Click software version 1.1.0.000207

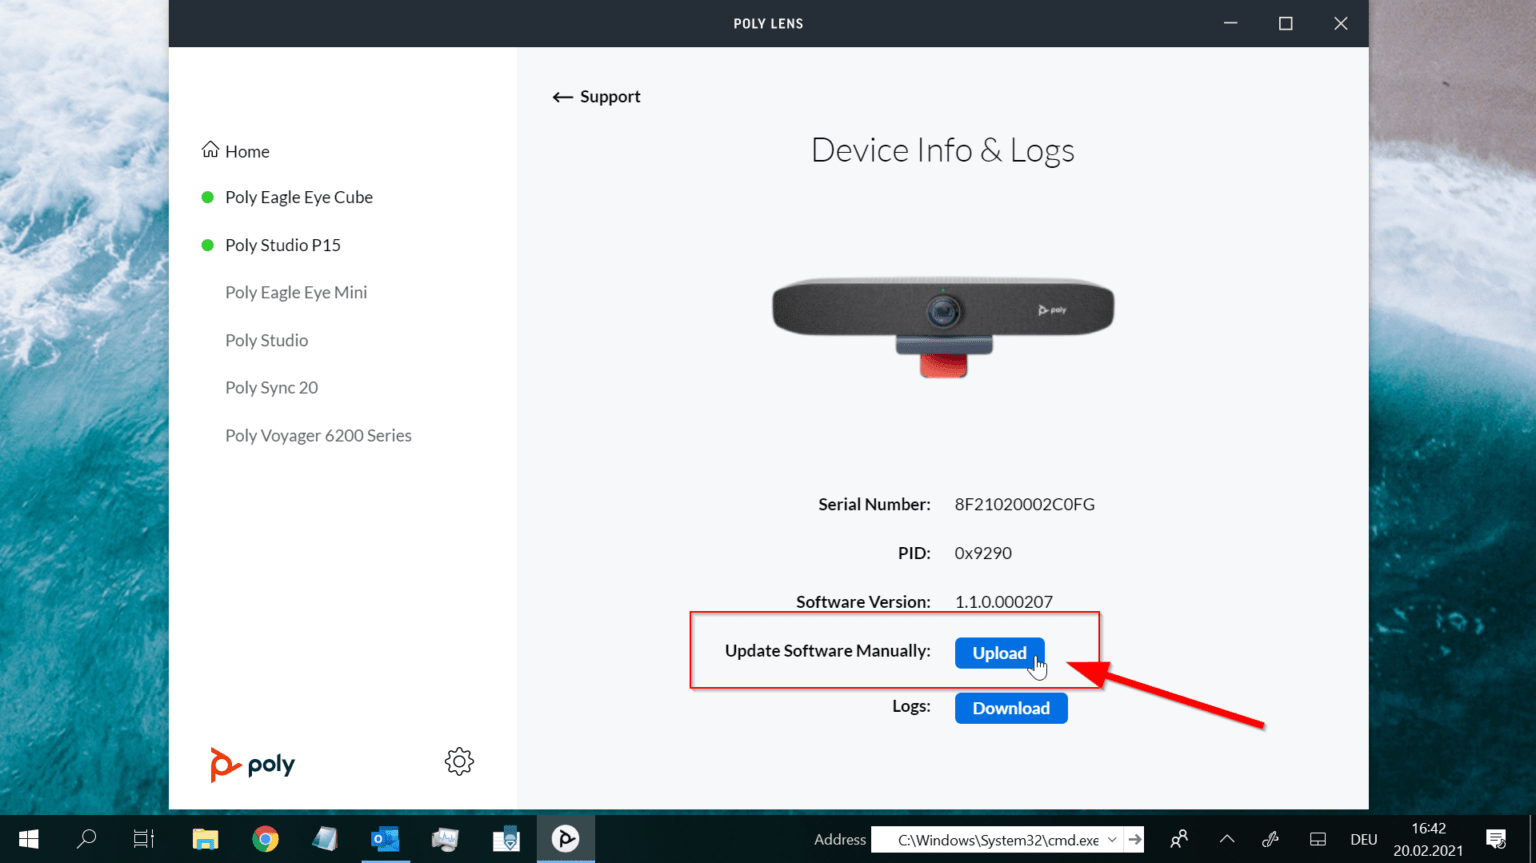tap(1004, 602)
